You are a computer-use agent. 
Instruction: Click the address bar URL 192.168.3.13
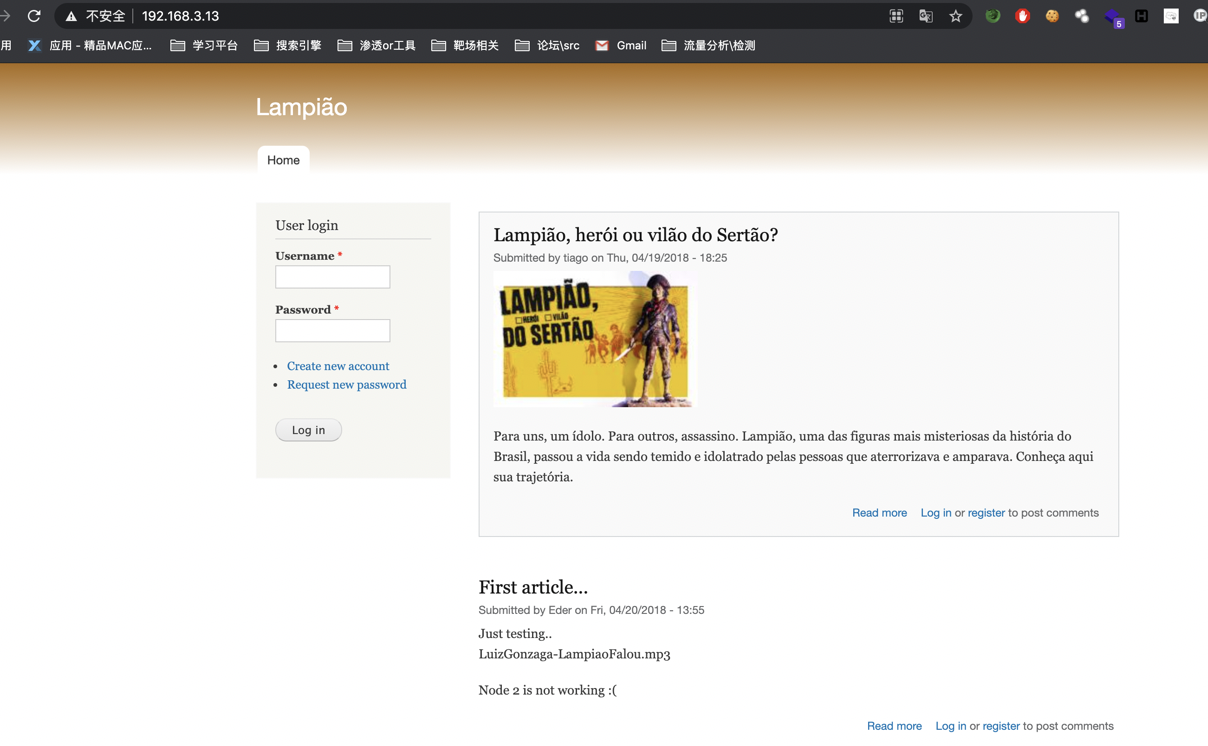[180, 16]
